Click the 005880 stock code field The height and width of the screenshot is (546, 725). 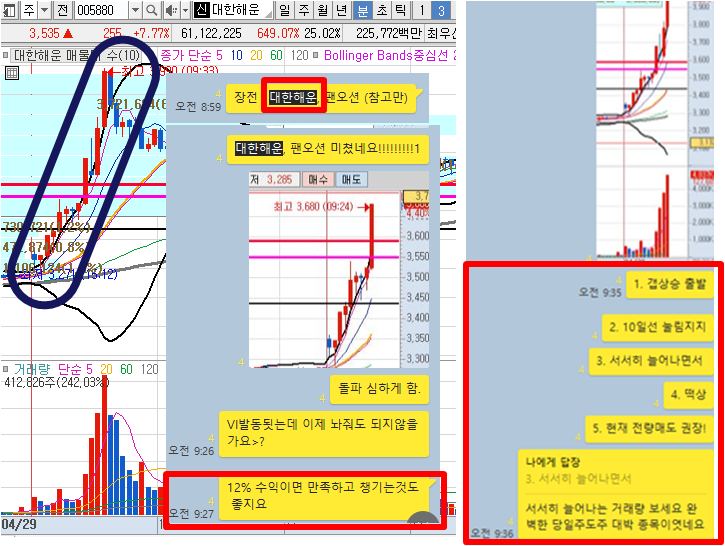coord(102,10)
